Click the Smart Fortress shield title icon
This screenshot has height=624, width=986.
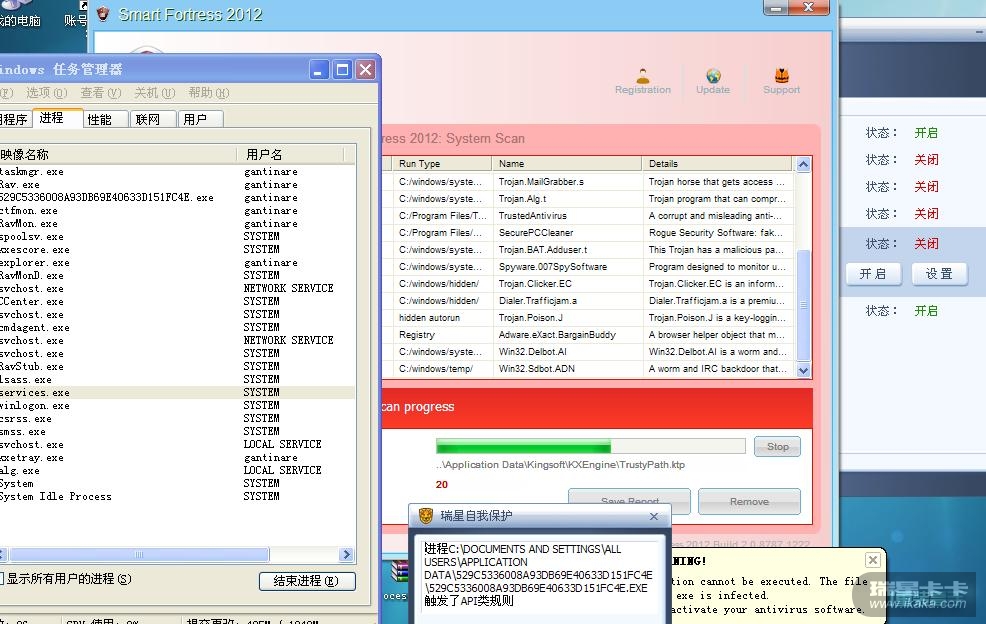(x=103, y=13)
